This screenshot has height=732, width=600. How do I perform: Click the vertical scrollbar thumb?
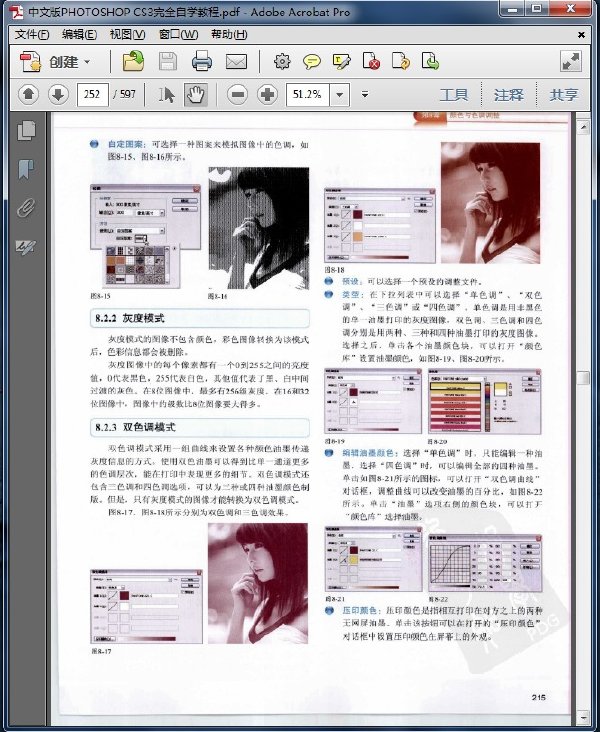click(583, 377)
